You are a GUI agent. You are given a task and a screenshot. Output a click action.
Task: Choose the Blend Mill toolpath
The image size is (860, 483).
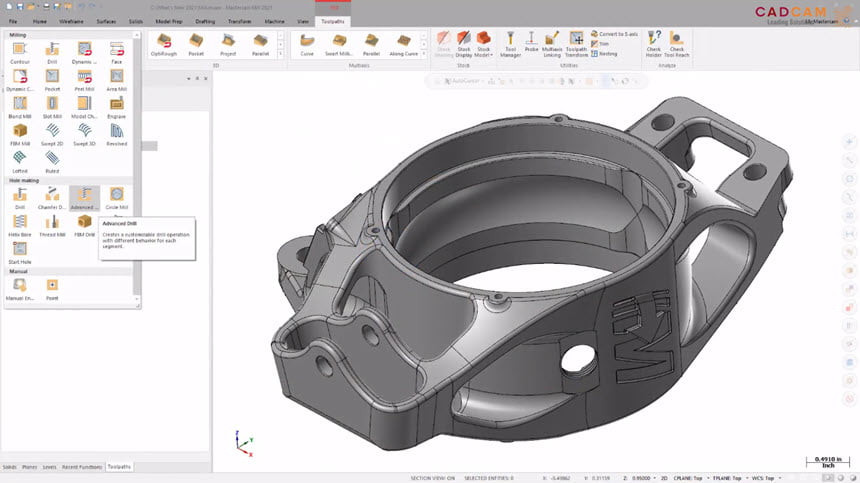[20, 107]
